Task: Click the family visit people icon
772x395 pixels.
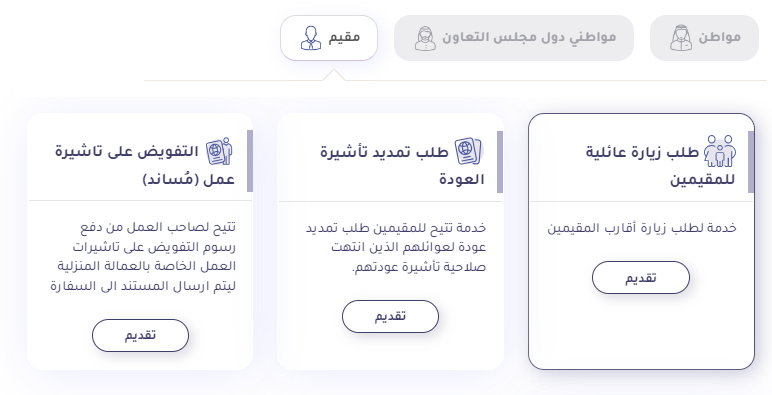Action: pos(720,151)
